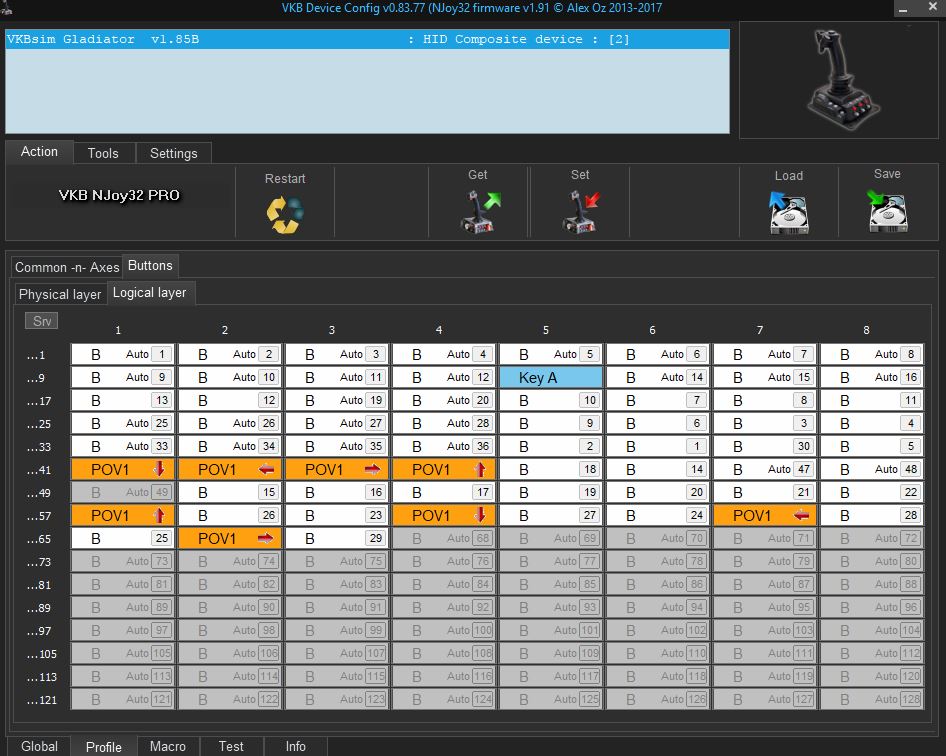The height and width of the screenshot is (756, 946).
Task: Select button cell Auto 47
Action: (x=765, y=469)
